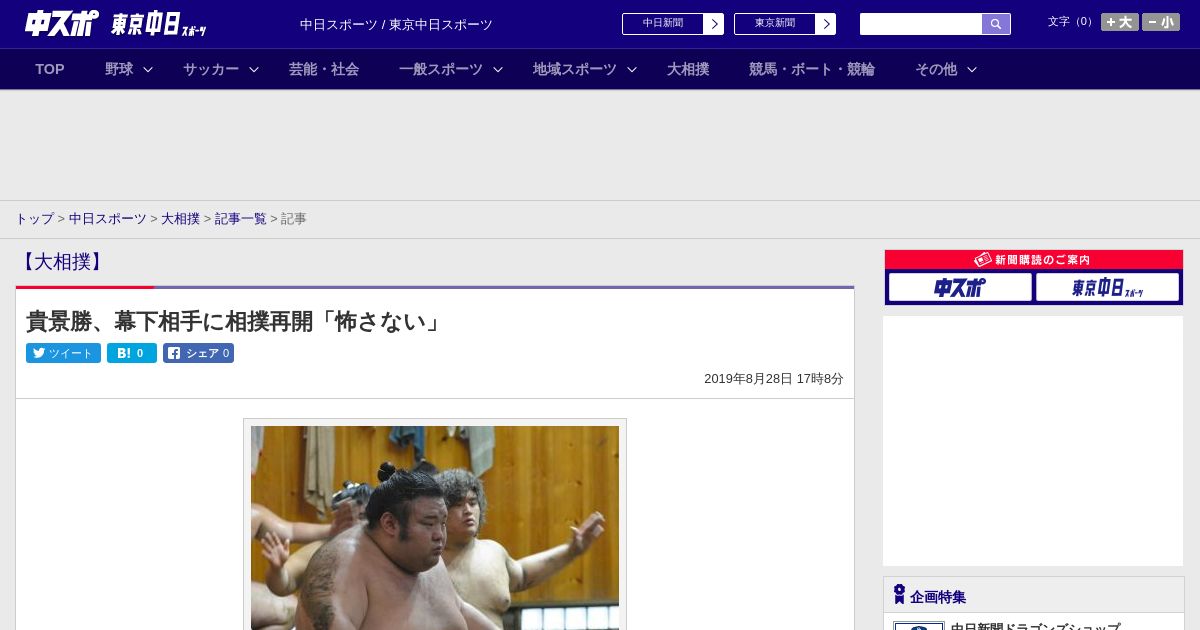Click arrow next to 東京新聞 button
Image resolution: width=1200 pixels, height=630 pixels.
pos(825,24)
